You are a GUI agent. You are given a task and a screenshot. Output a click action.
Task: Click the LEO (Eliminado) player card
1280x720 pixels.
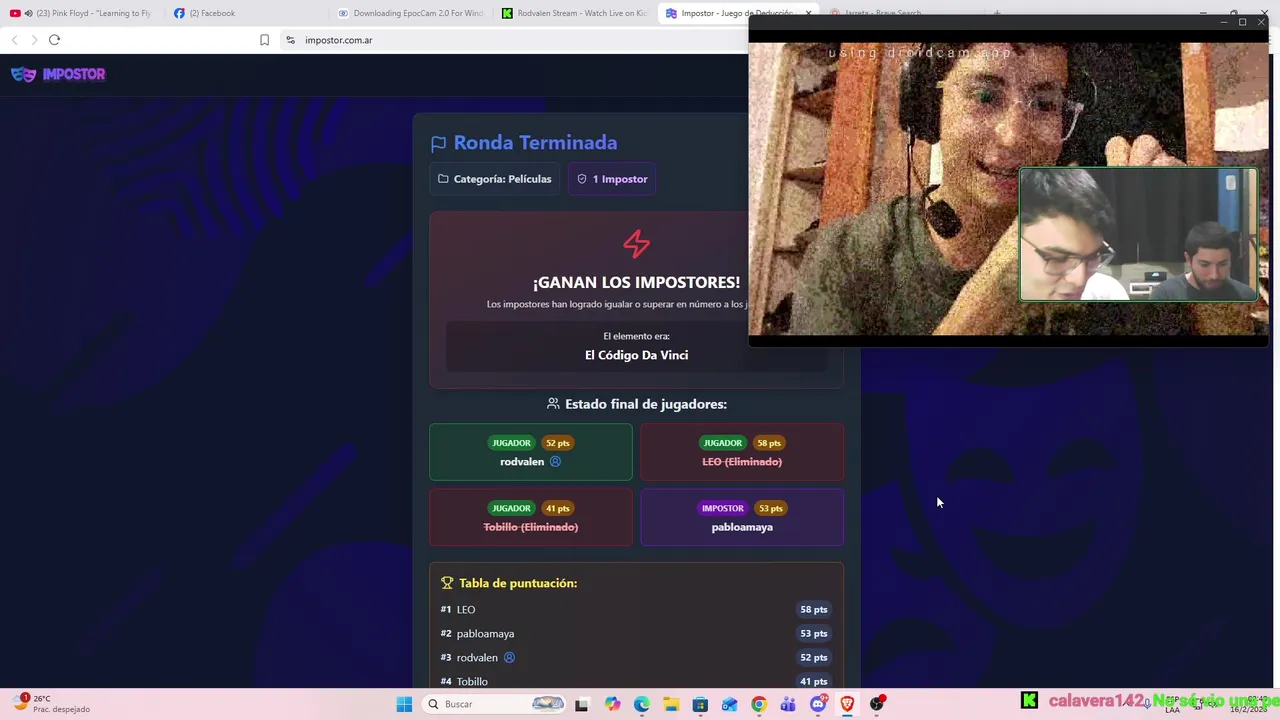click(742, 452)
